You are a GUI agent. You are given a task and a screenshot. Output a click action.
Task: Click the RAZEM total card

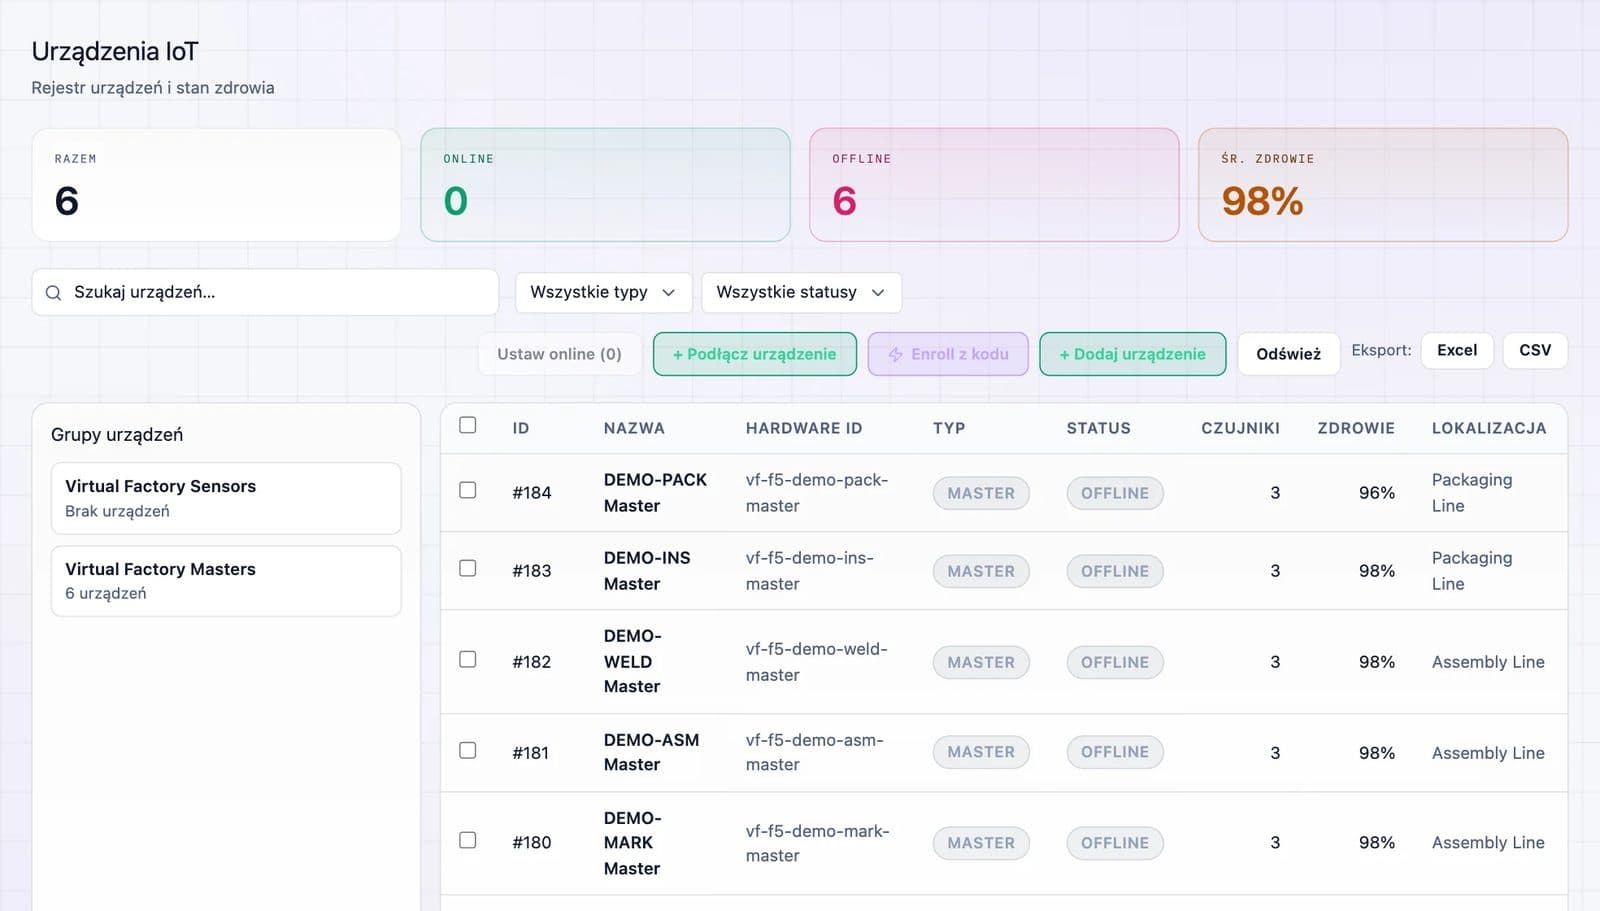[x=216, y=185]
